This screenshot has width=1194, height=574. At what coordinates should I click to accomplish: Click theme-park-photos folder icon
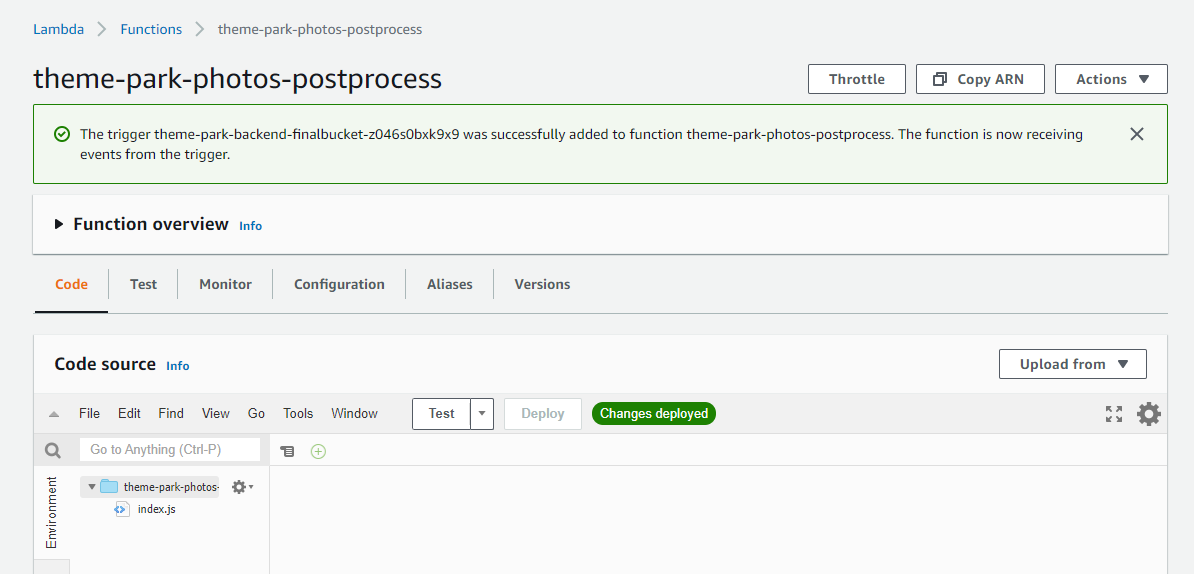[110, 486]
